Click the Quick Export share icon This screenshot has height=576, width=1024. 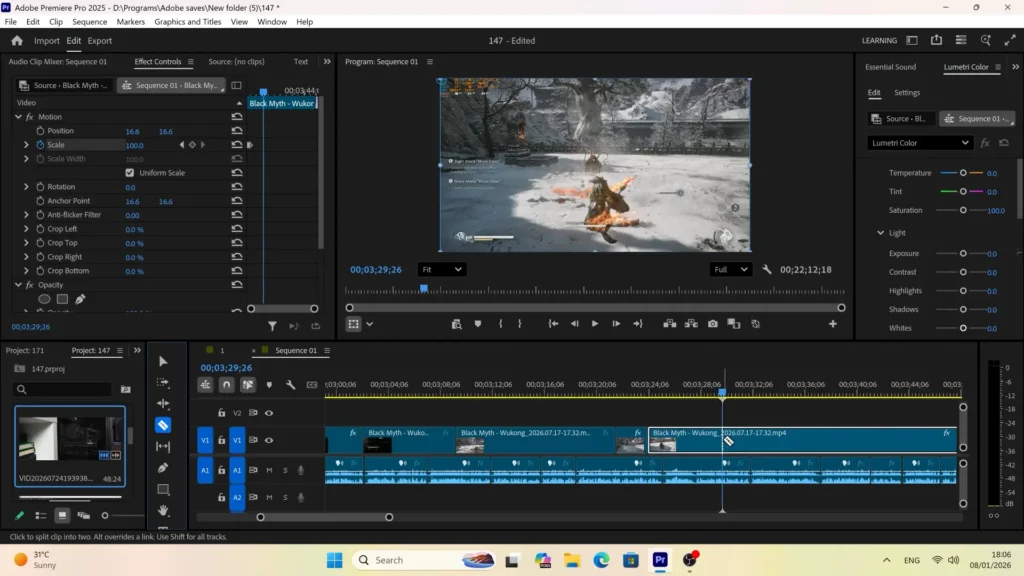936,40
